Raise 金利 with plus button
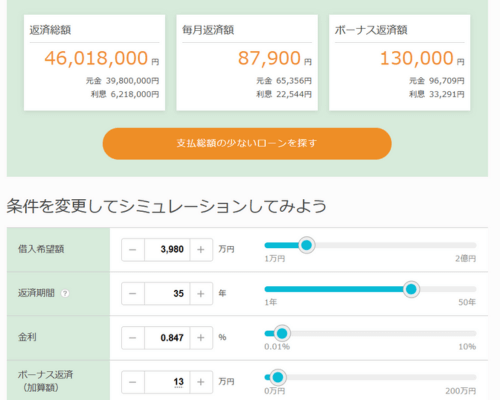 pos(201,338)
